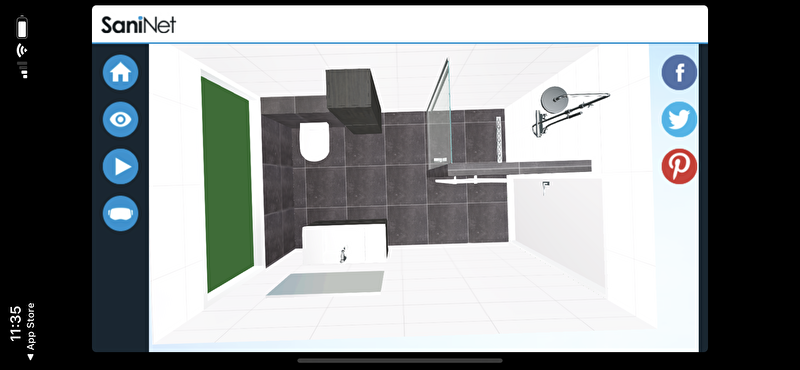This screenshot has width=800, height=370.
Task: Share the design on Facebook
Action: pyautogui.click(x=679, y=72)
